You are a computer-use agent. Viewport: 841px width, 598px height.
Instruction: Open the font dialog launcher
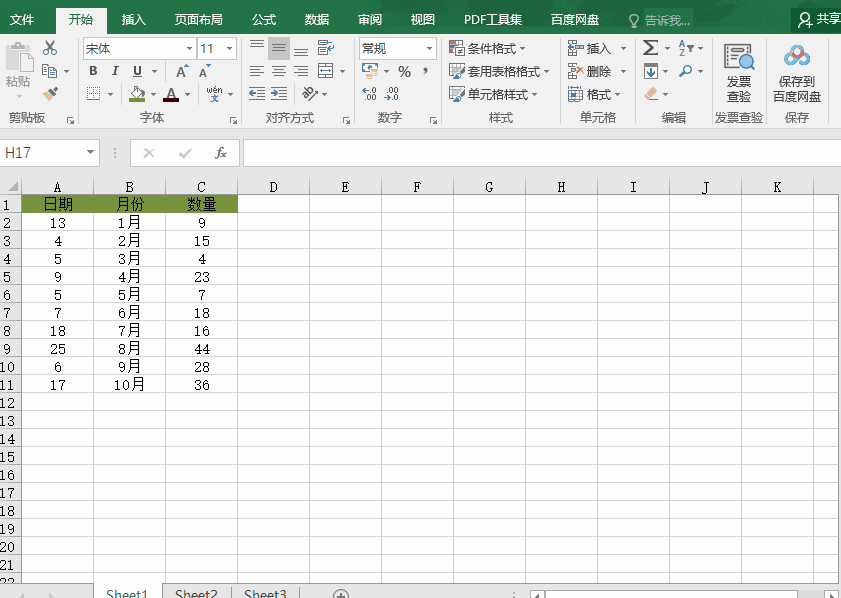click(233, 120)
